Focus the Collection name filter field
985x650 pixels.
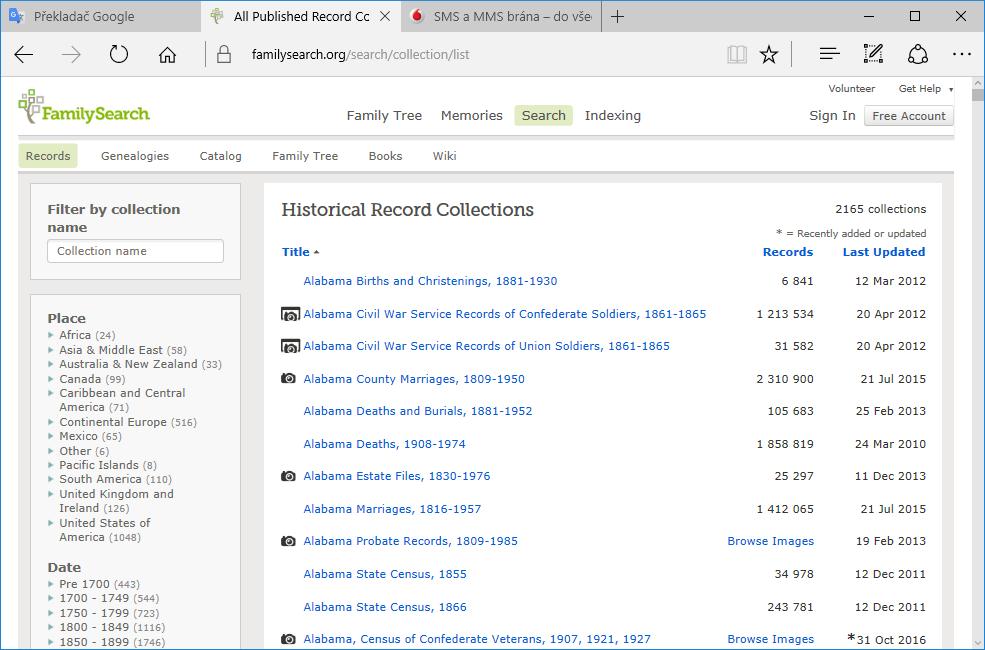click(135, 251)
